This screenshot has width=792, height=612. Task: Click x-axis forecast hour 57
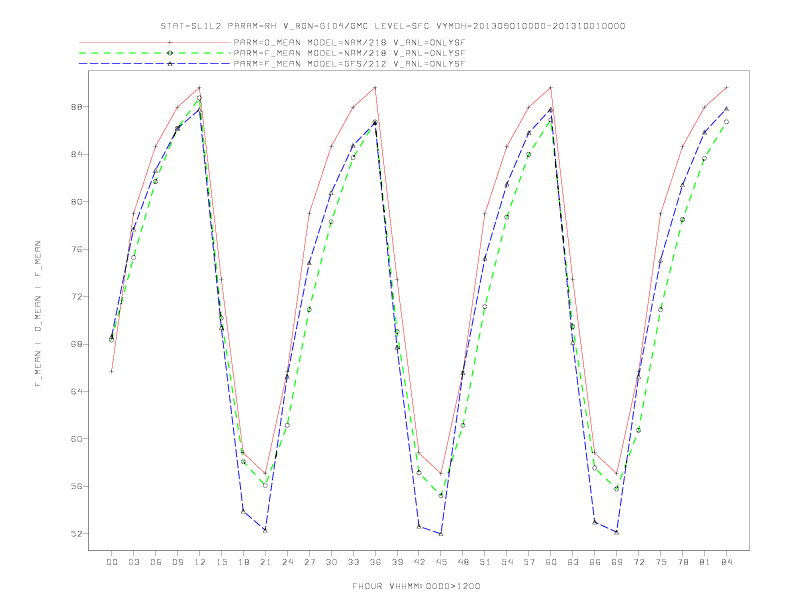click(529, 562)
